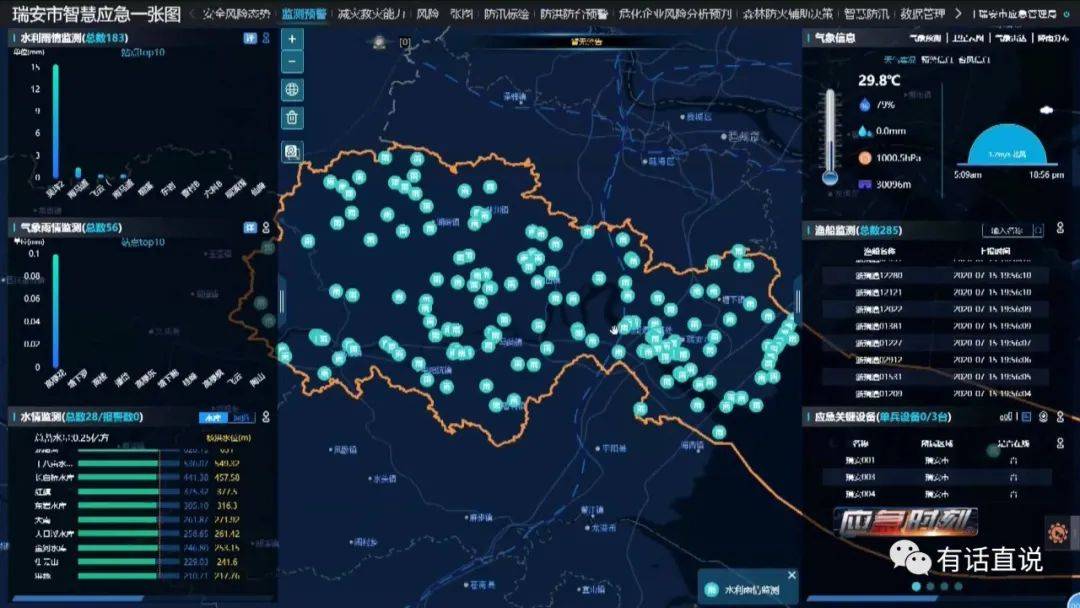Screen dimensions: 1080x608
Task: Select third pagination dot at bottom right
Action: pyautogui.click(x=944, y=587)
